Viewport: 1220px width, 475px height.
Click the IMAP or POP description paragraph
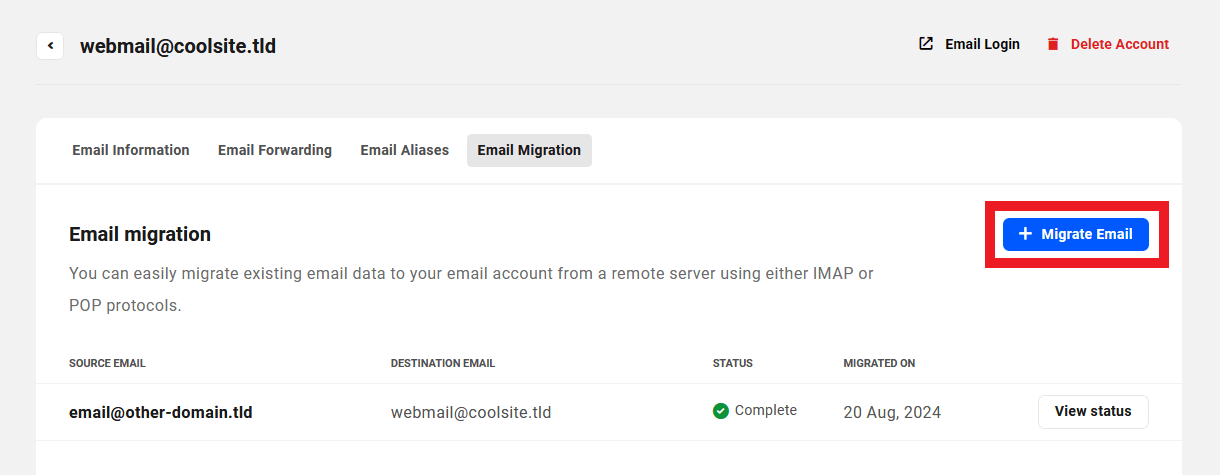pos(471,289)
